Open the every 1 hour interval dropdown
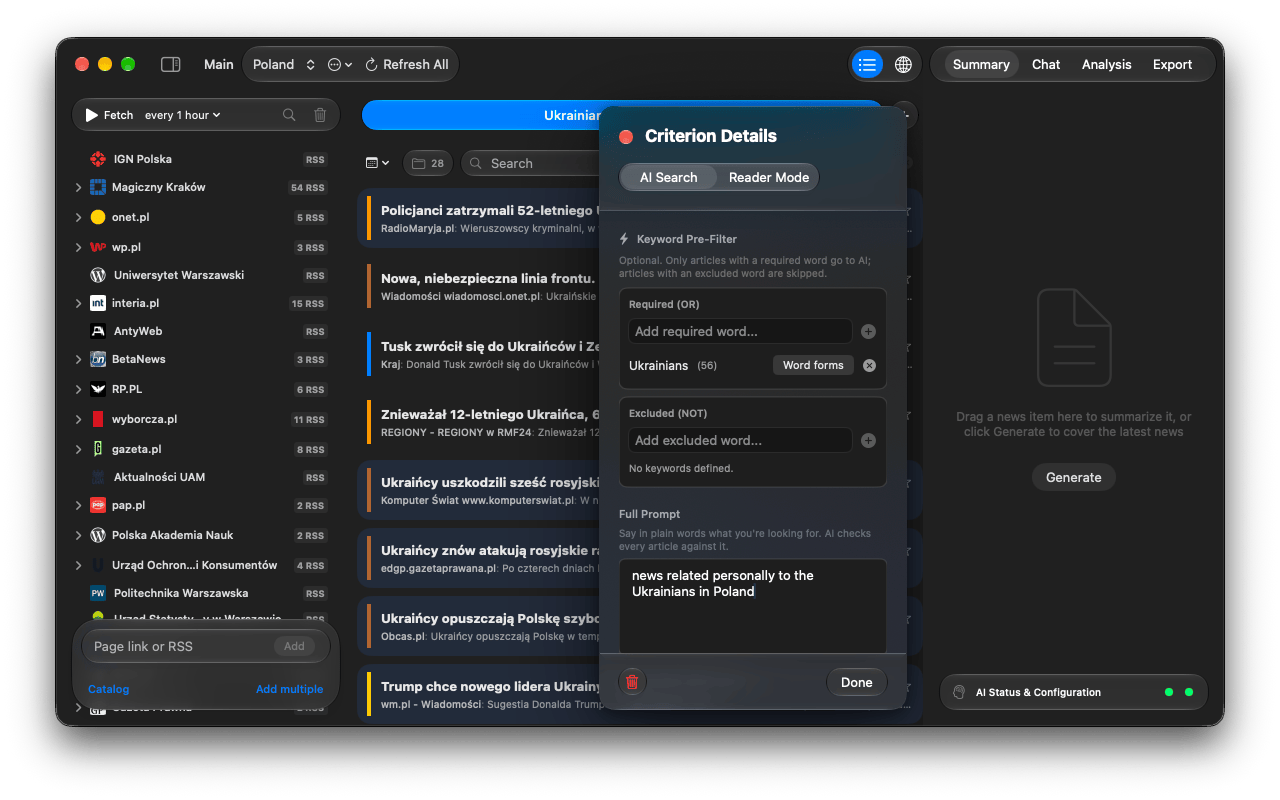This screenshot has width=1280, height=800. 182,115
